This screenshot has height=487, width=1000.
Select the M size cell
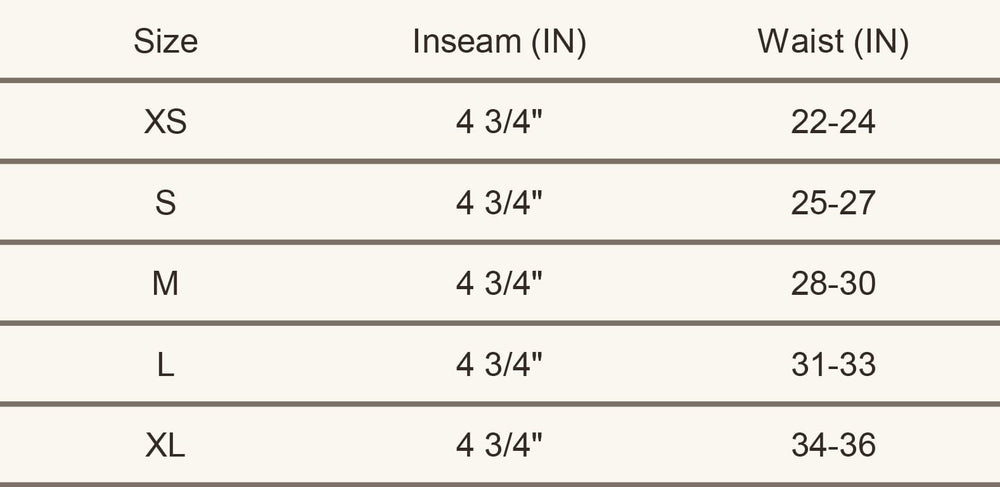tap(166, 284)
